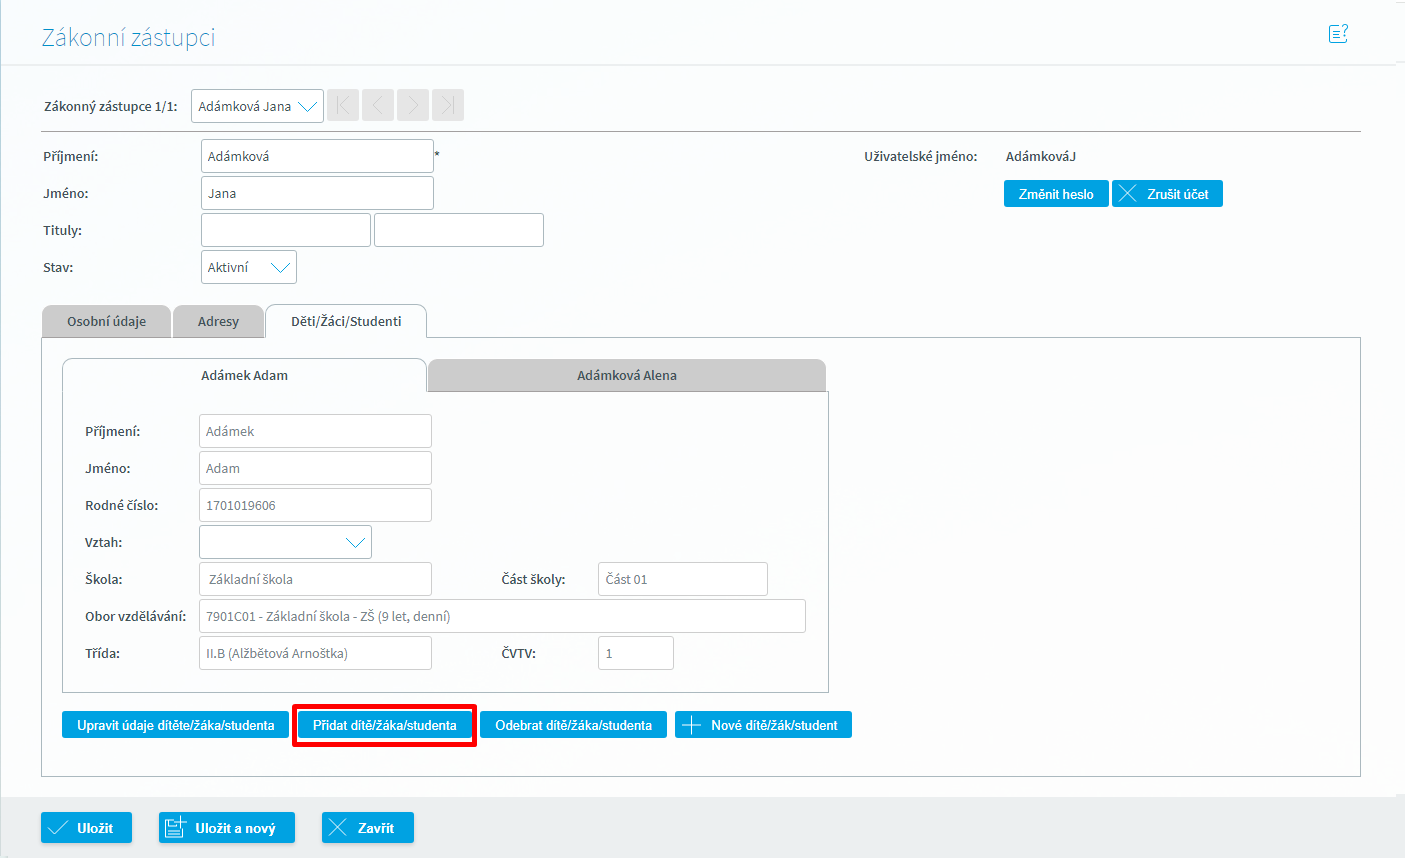1405x858 pixels.
Task: Click the Příjmení field containing Adámková
Action: (x=317, y=156)
